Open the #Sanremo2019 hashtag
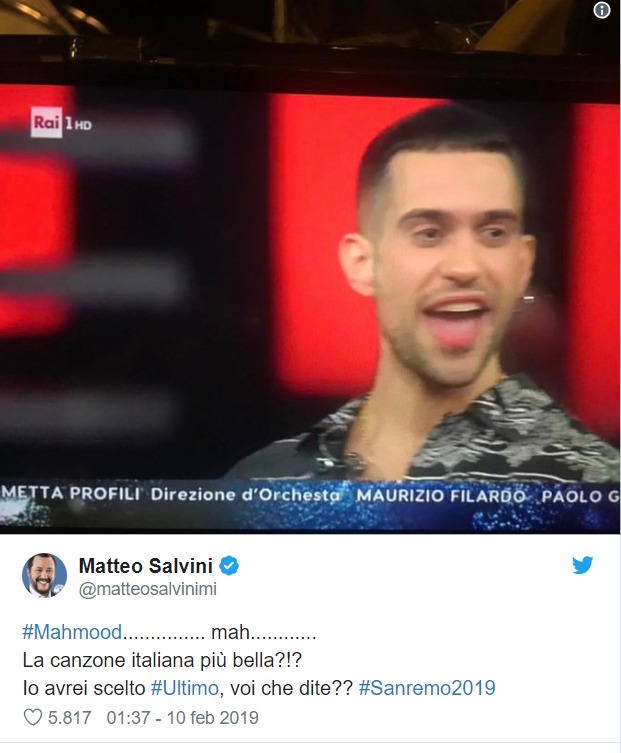 point(427,688)
